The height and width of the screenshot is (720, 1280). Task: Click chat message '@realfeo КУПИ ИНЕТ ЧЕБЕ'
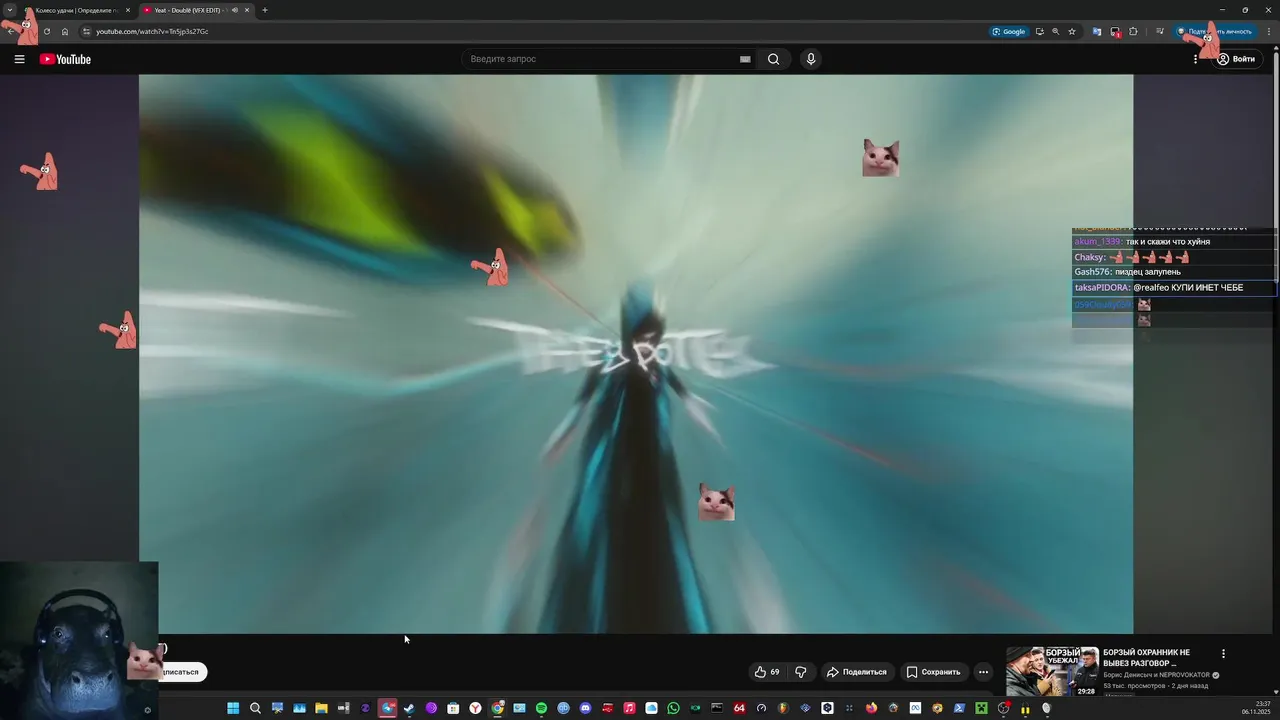point(1188,288)
